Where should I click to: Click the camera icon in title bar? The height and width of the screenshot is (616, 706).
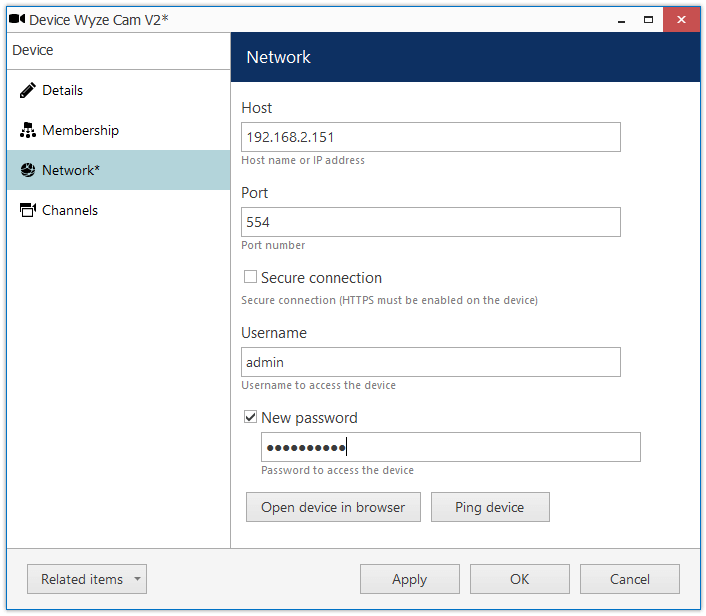pyautogui.click(x=16, y=19)
